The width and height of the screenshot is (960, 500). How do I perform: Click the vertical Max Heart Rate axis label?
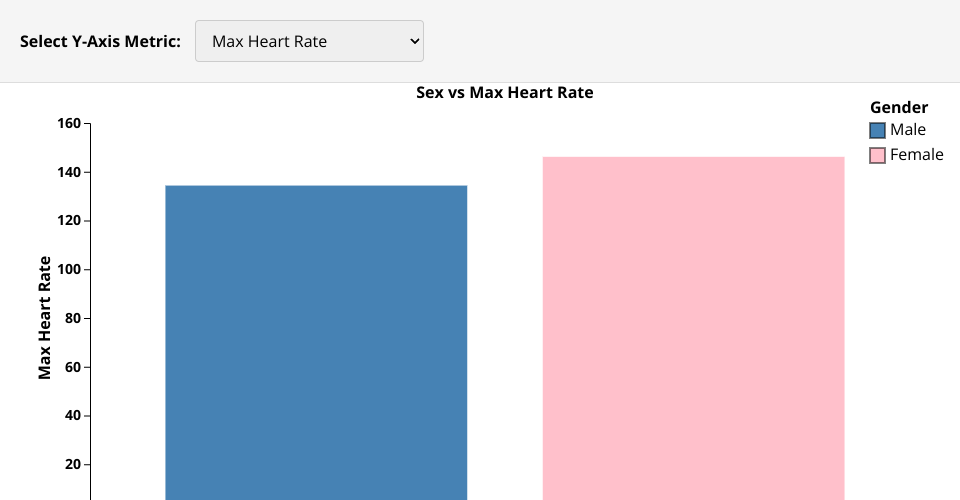45,318
